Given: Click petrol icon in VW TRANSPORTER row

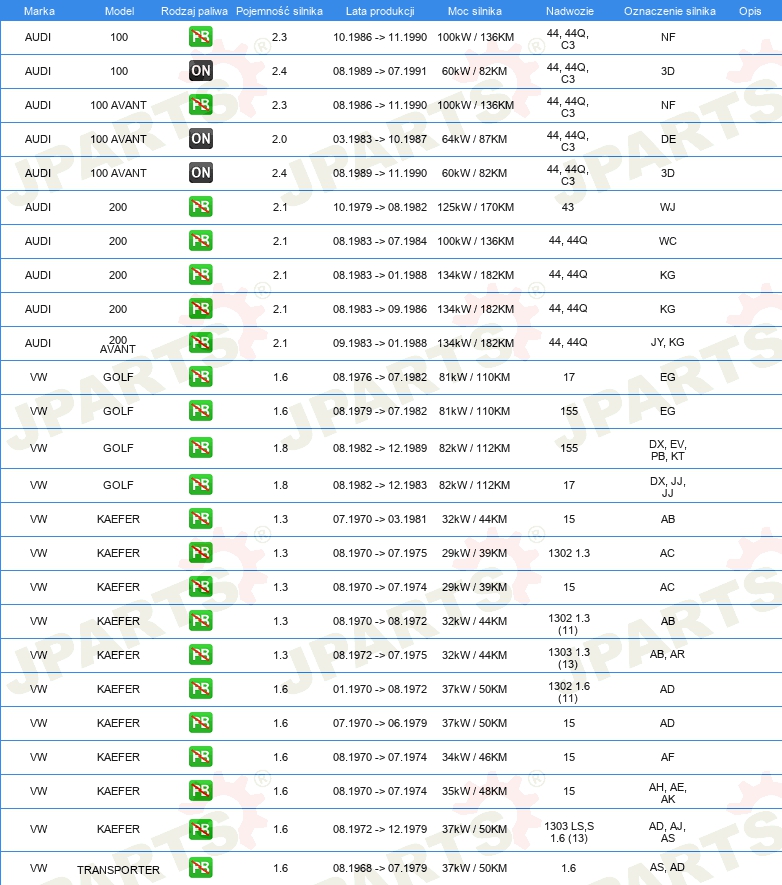Looking at the screenshot, I should tap(201, 868).
